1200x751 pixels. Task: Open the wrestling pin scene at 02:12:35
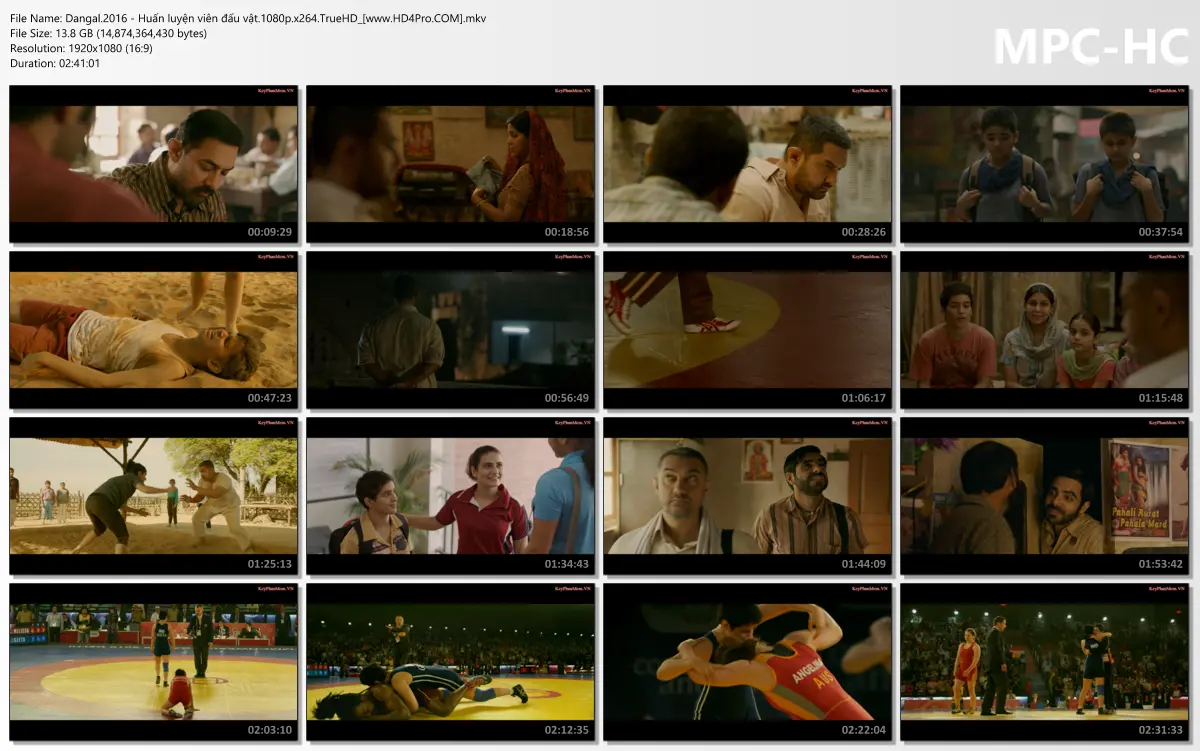coord(450,662)
